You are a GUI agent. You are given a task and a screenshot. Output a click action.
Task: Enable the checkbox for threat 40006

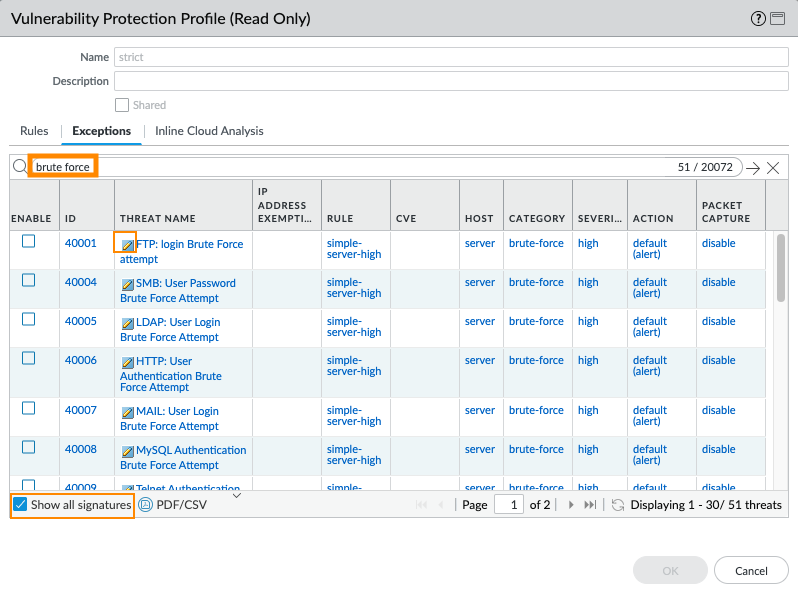pos(29,358)
